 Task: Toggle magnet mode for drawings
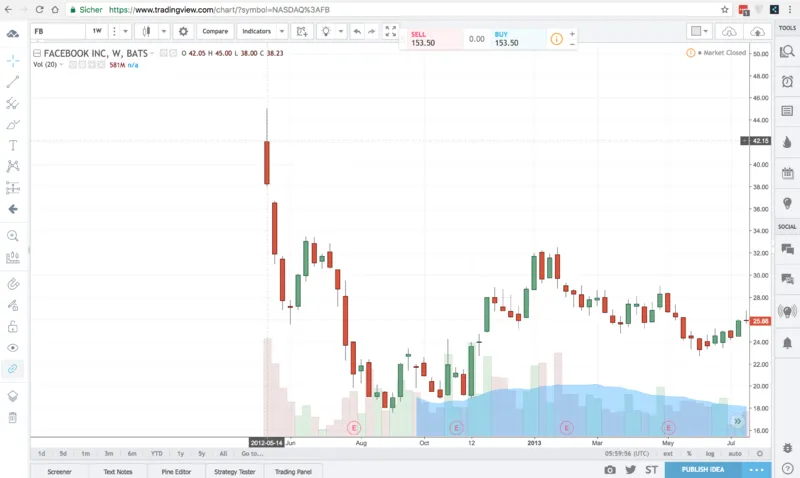tap(13, 284)
